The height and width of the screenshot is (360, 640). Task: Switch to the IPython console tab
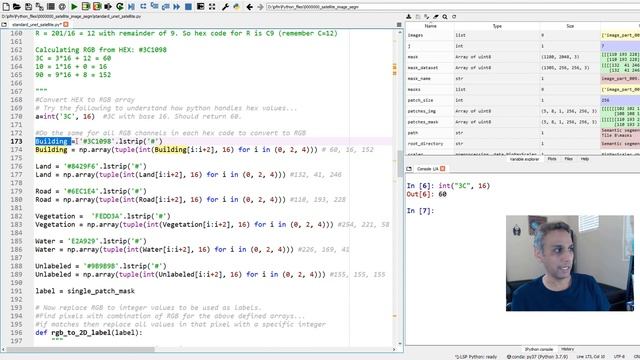coord(538,349)
